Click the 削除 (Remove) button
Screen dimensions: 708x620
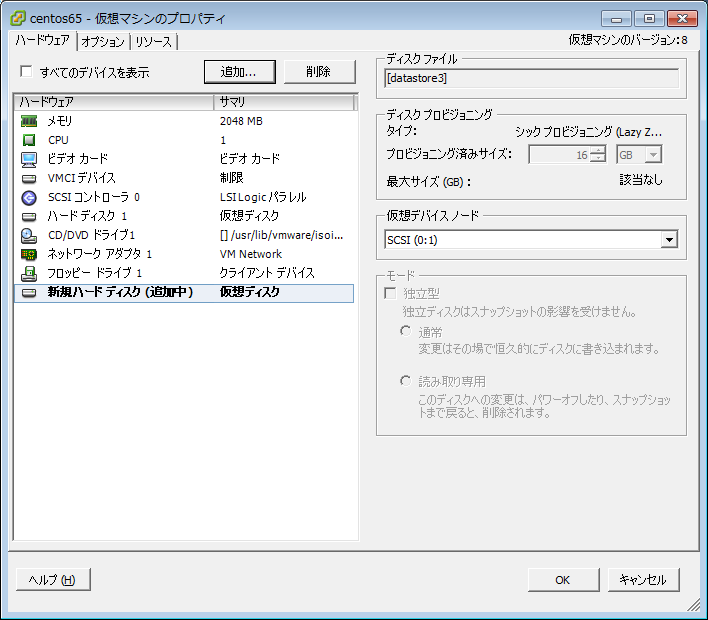[319, 72]
